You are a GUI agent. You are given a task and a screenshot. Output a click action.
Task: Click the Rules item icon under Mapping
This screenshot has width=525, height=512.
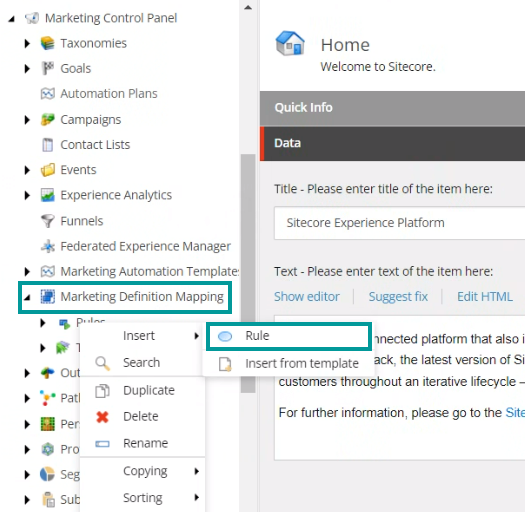[65, 323]
